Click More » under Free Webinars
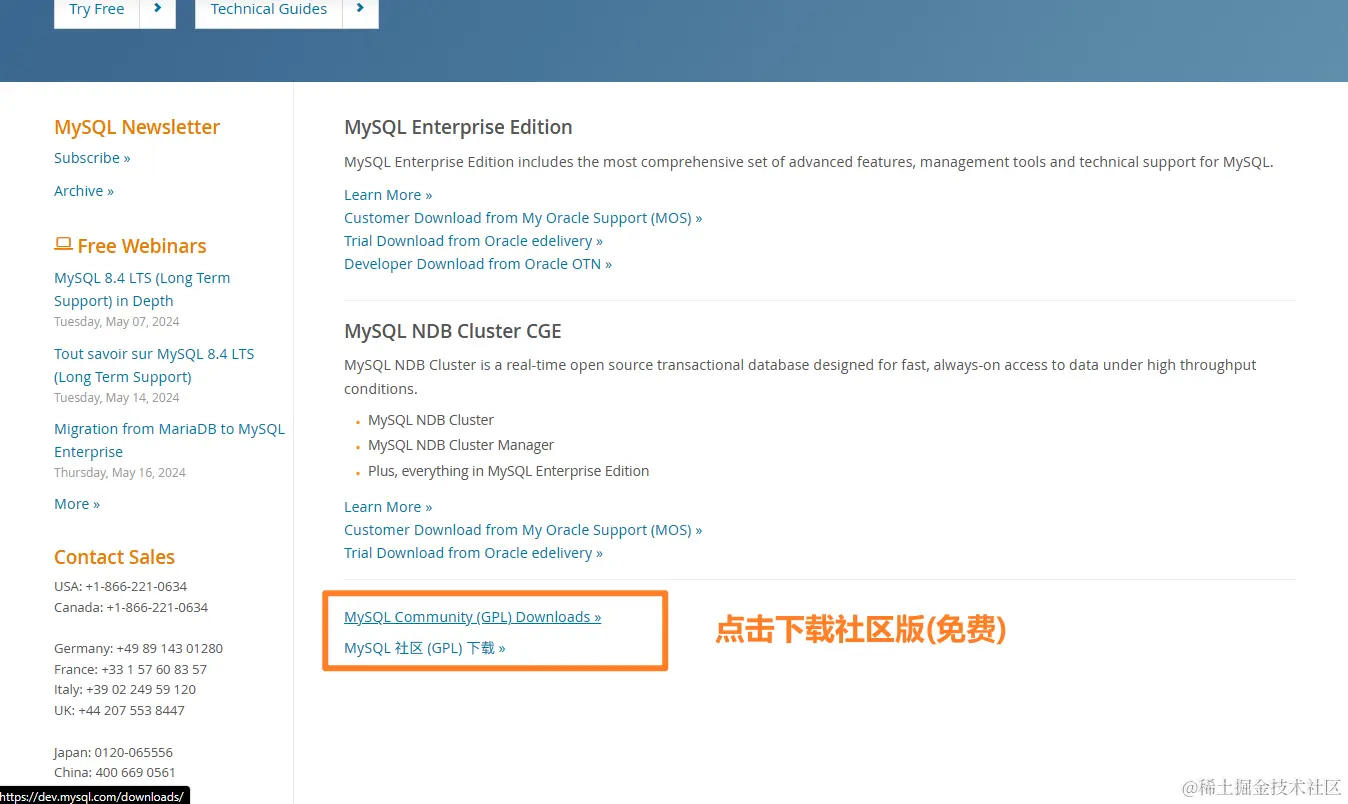The width and height of the screenshot is (1348, 804). [77, 504]
